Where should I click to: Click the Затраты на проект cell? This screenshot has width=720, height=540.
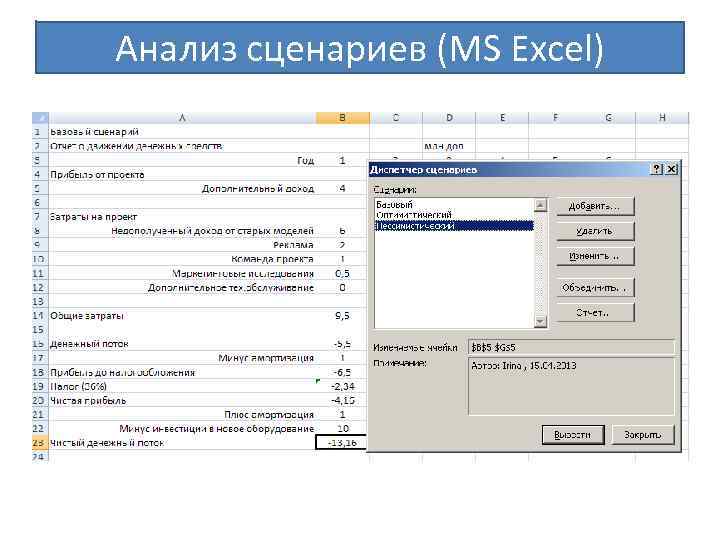(182, 216)
